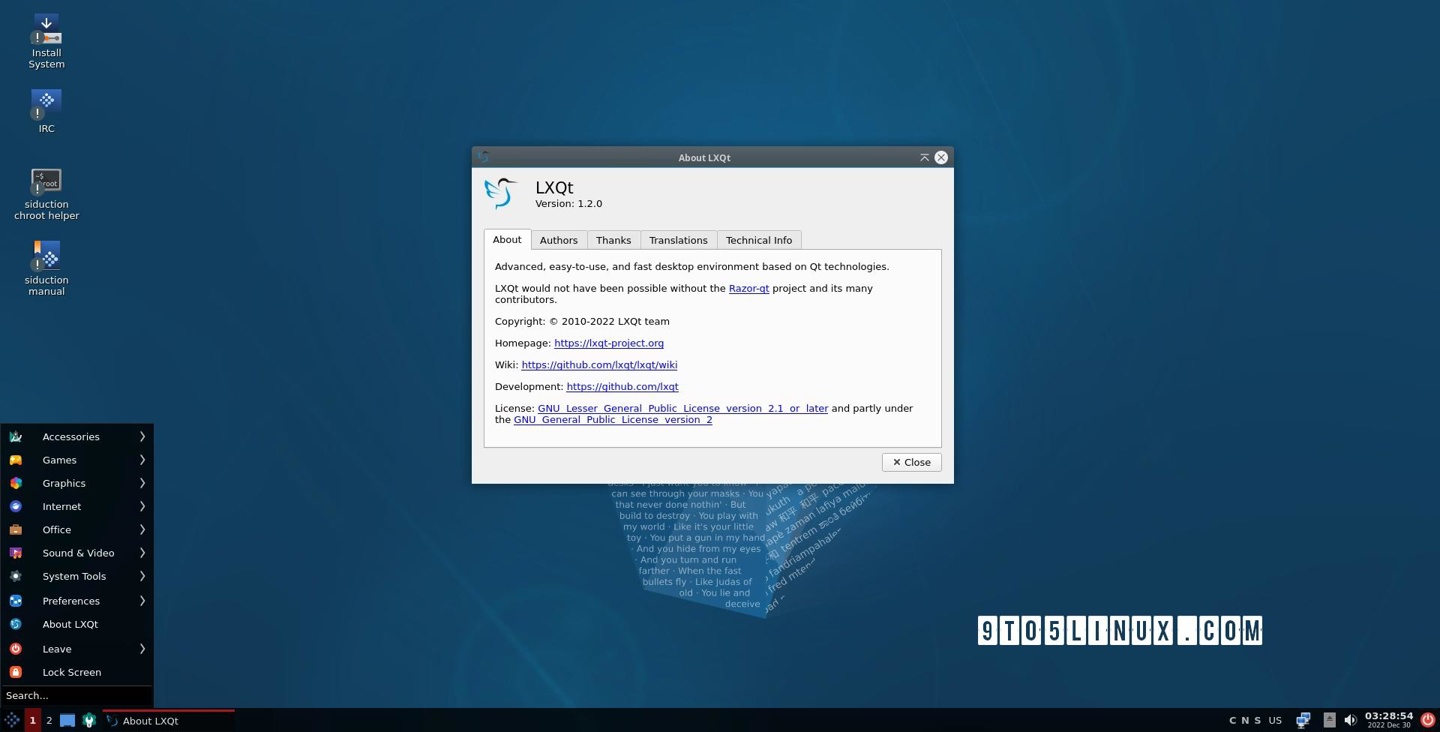Expand the Internet submenu

coord(77,506)
